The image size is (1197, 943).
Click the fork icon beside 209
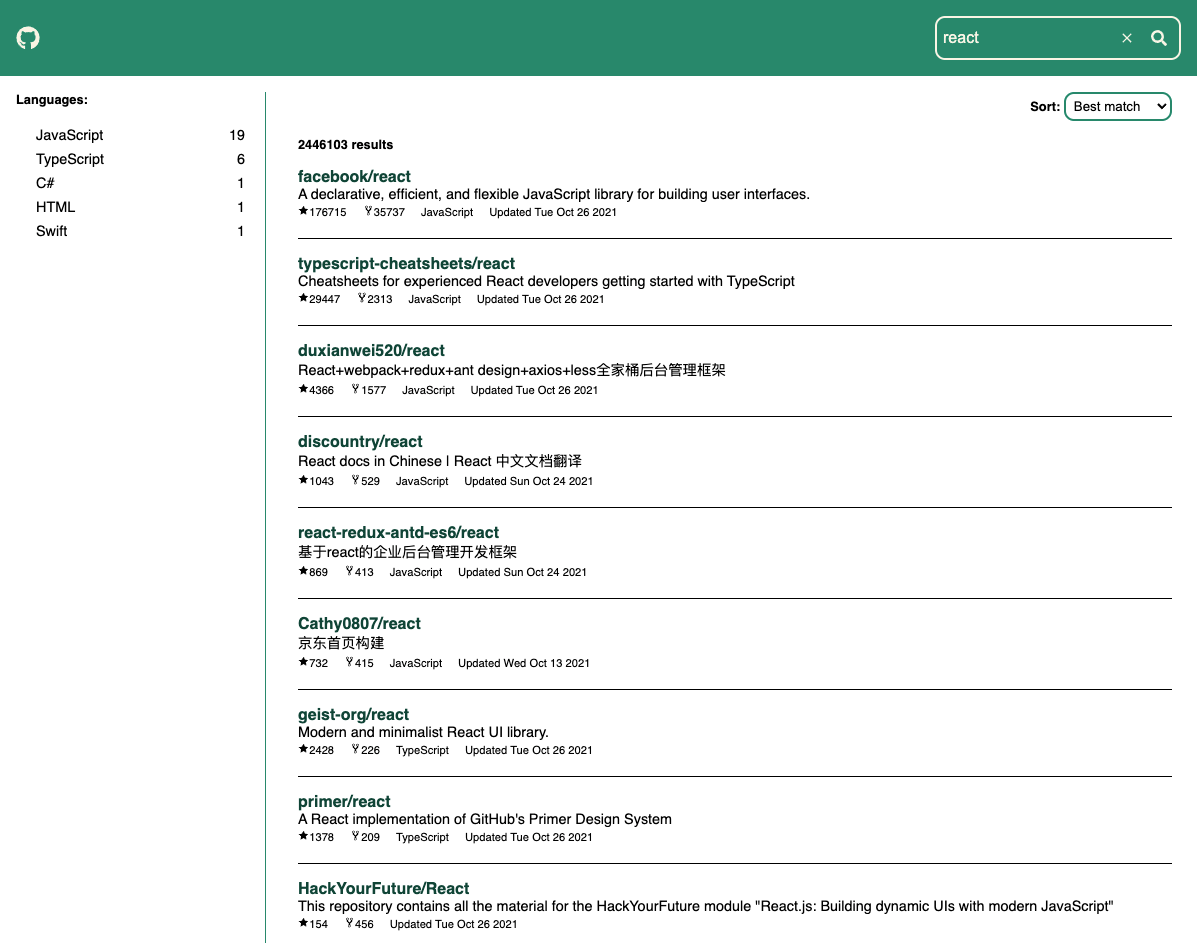tap(356, 835)
